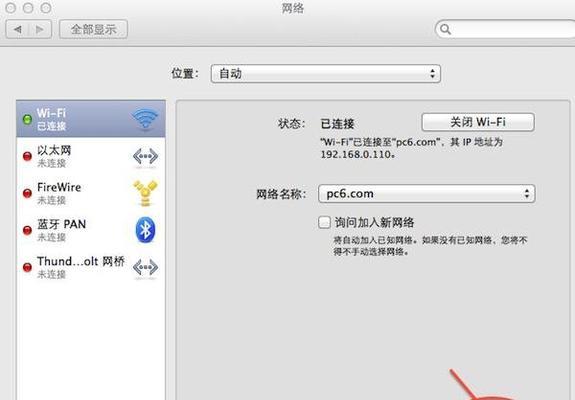Click the Wi-Fi signal icon in sidebar
Viewport: 575px width, 400px height.
[x=146, y=118]
